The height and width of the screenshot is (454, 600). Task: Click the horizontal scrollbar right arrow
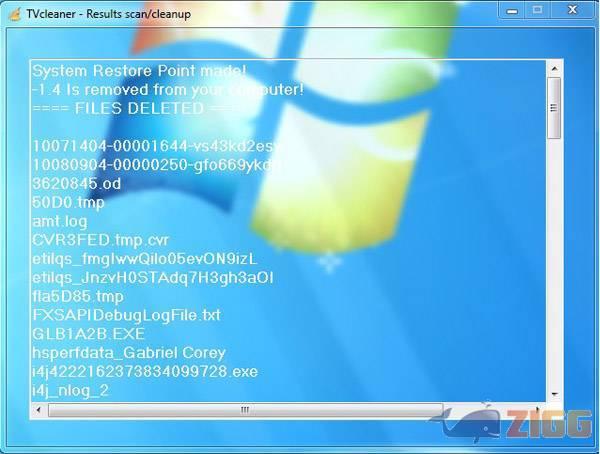[538, 410]
